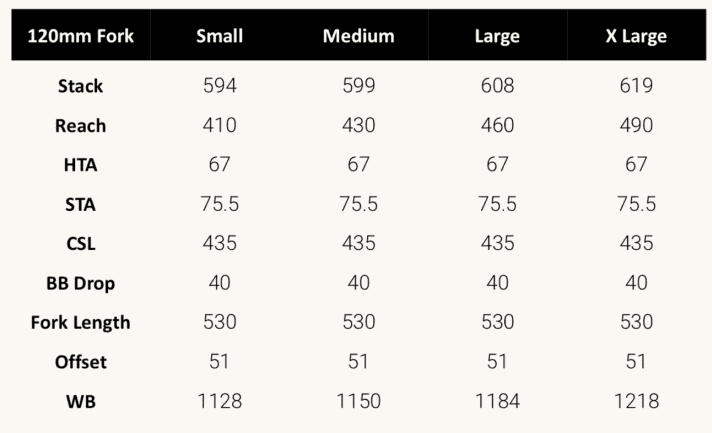Click the Small stack value 594
This screenshot has width=712, height=433.
(220, 86)
